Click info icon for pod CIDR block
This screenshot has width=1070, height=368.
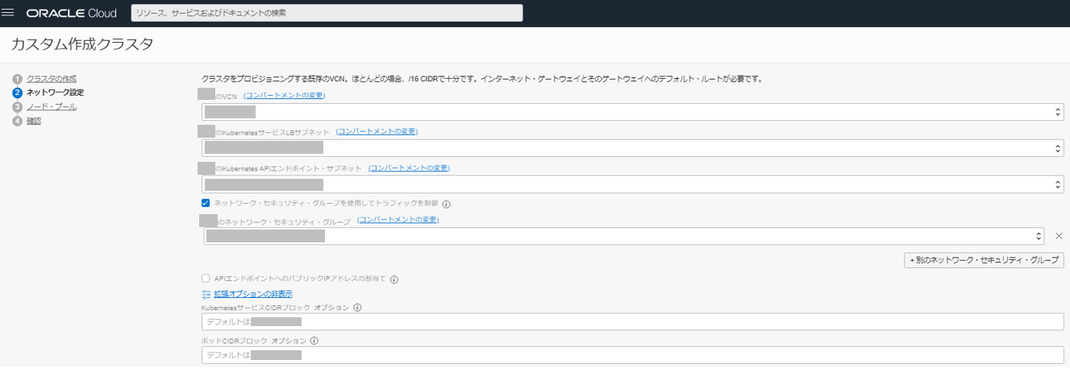314,341
